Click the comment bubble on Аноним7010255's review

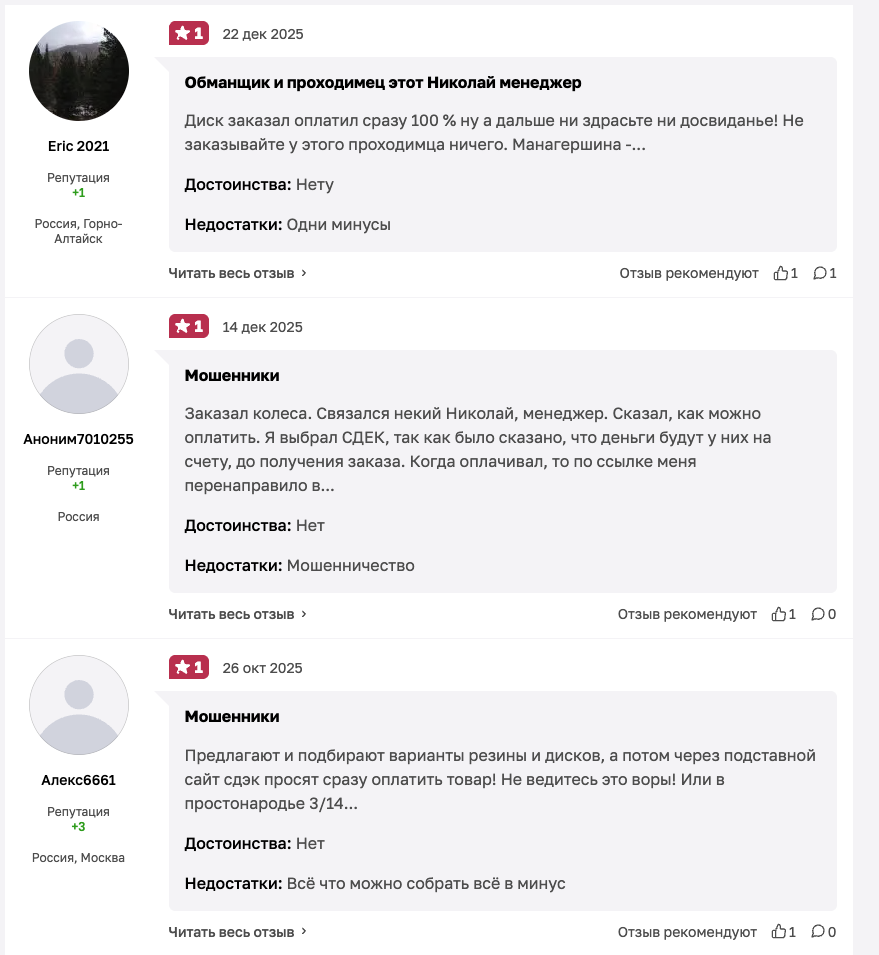pos(824,613)
